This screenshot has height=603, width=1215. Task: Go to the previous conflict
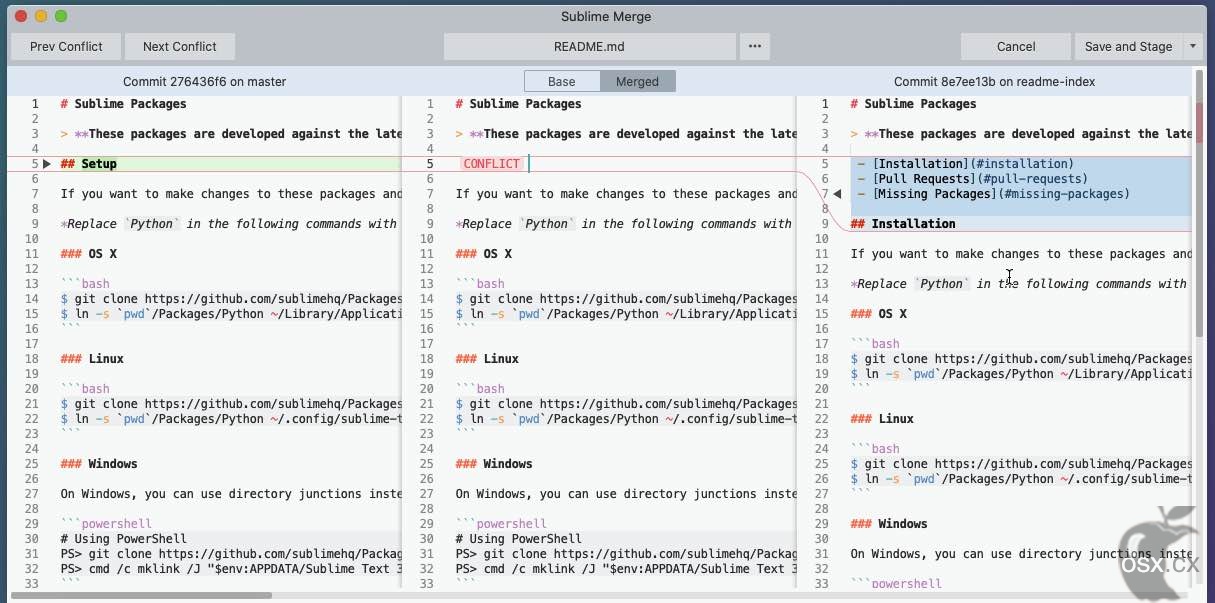(66, 46)
